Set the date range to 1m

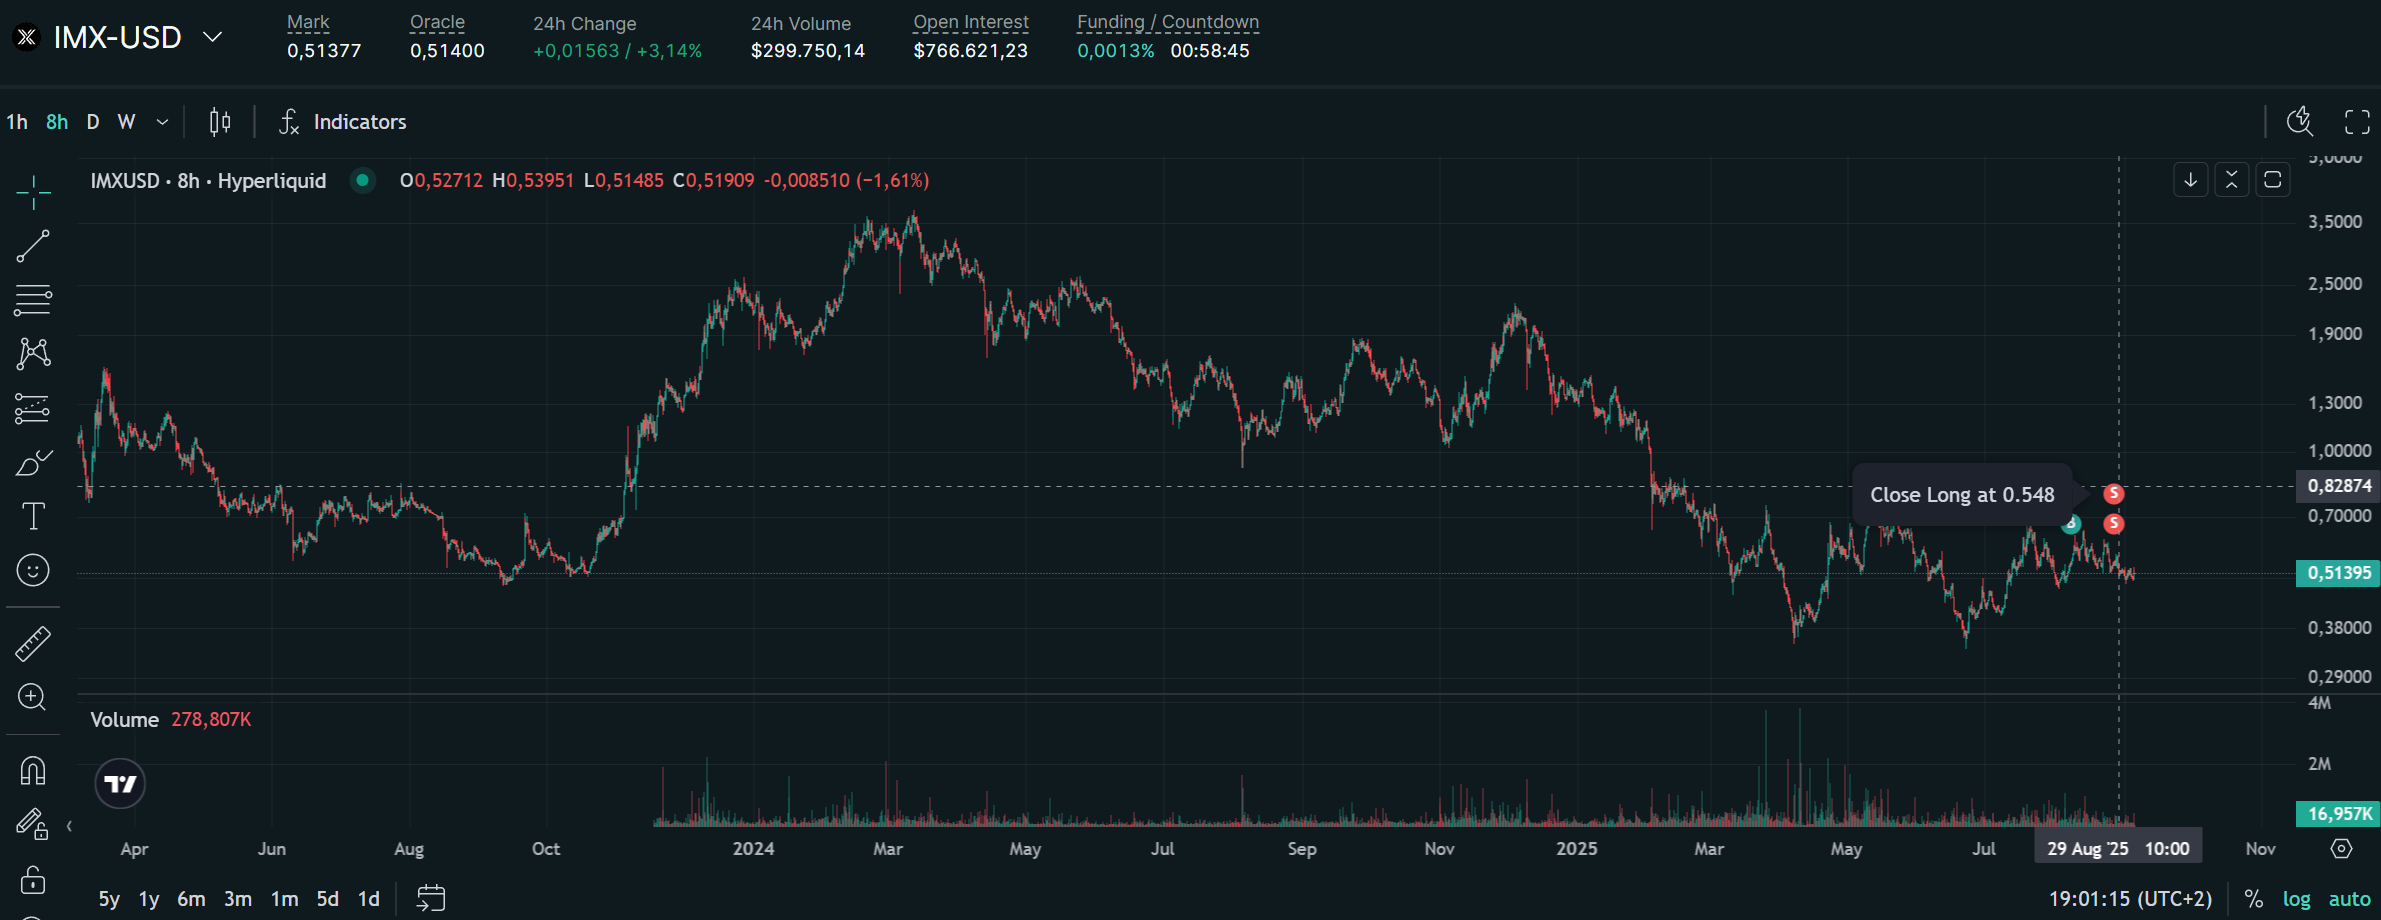[x=284, y=899]
